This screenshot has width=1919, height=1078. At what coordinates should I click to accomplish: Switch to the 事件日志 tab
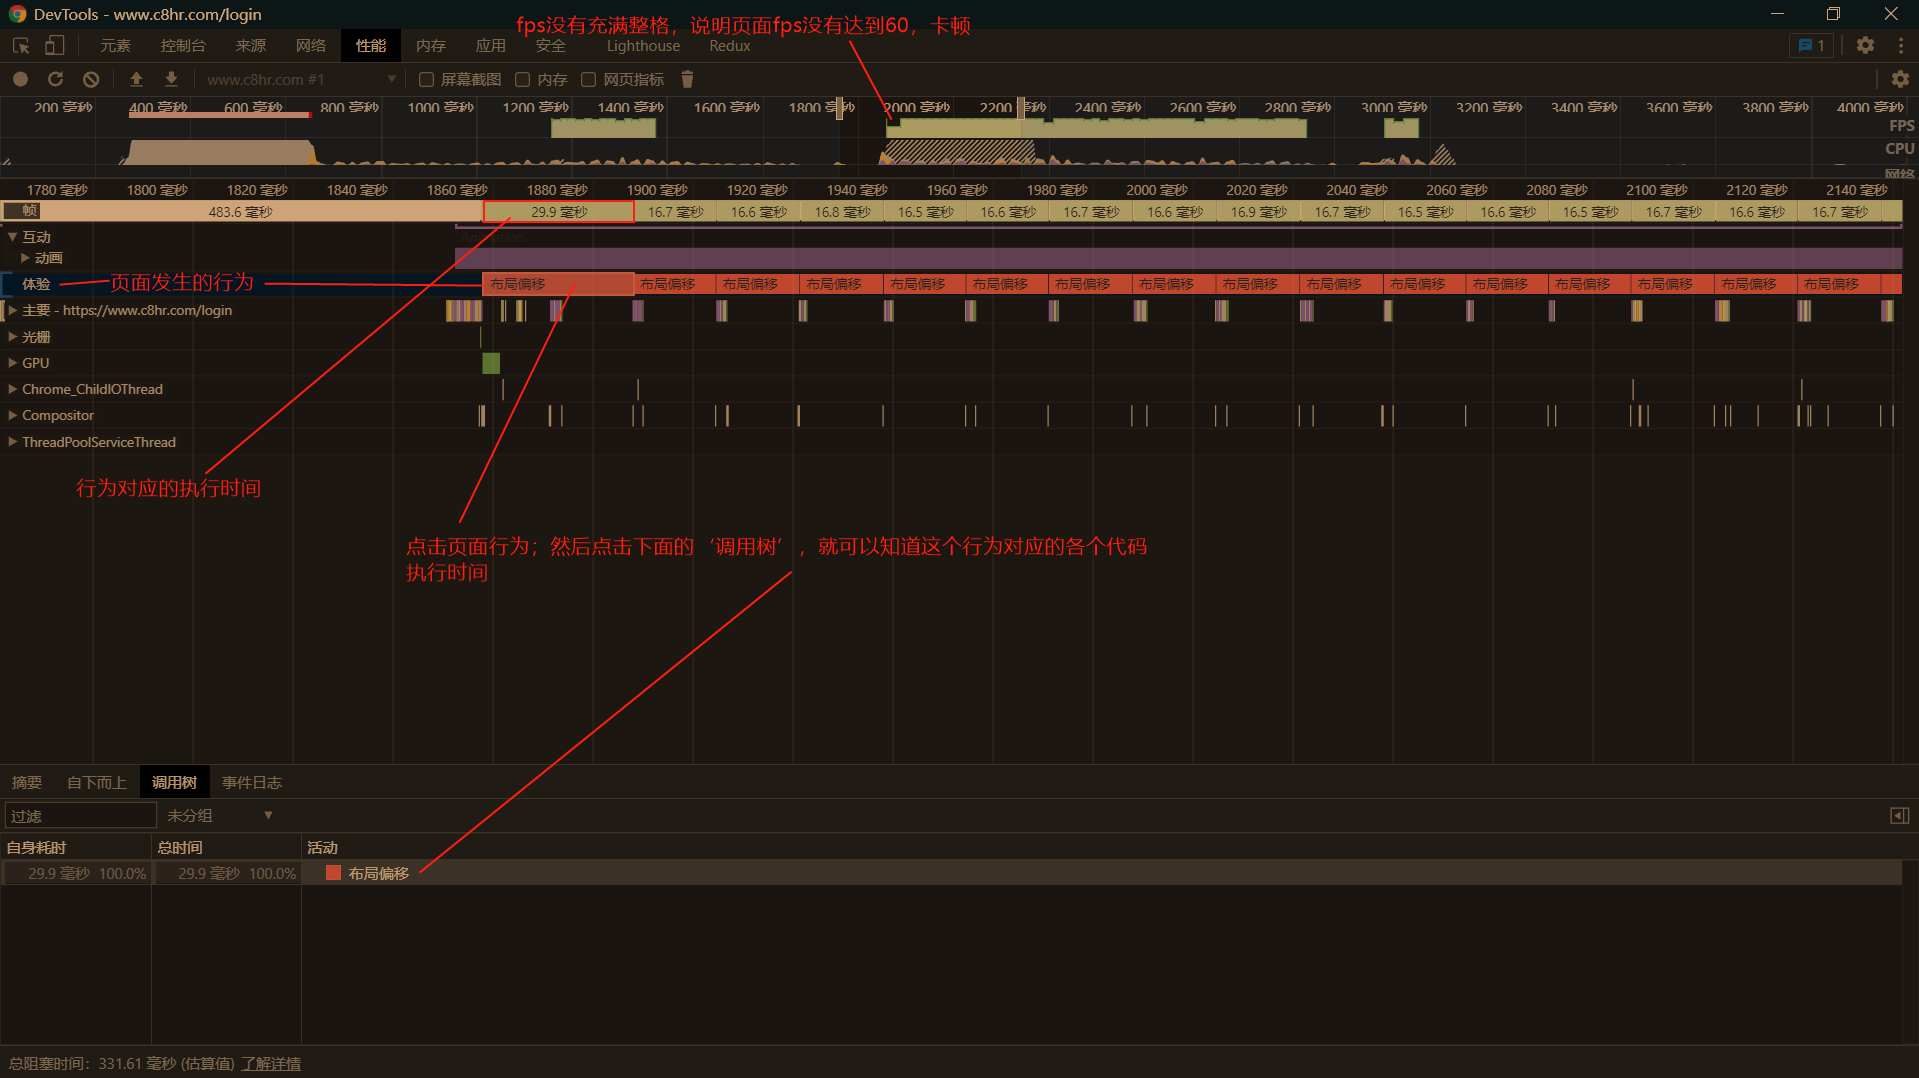pos(251,783)
